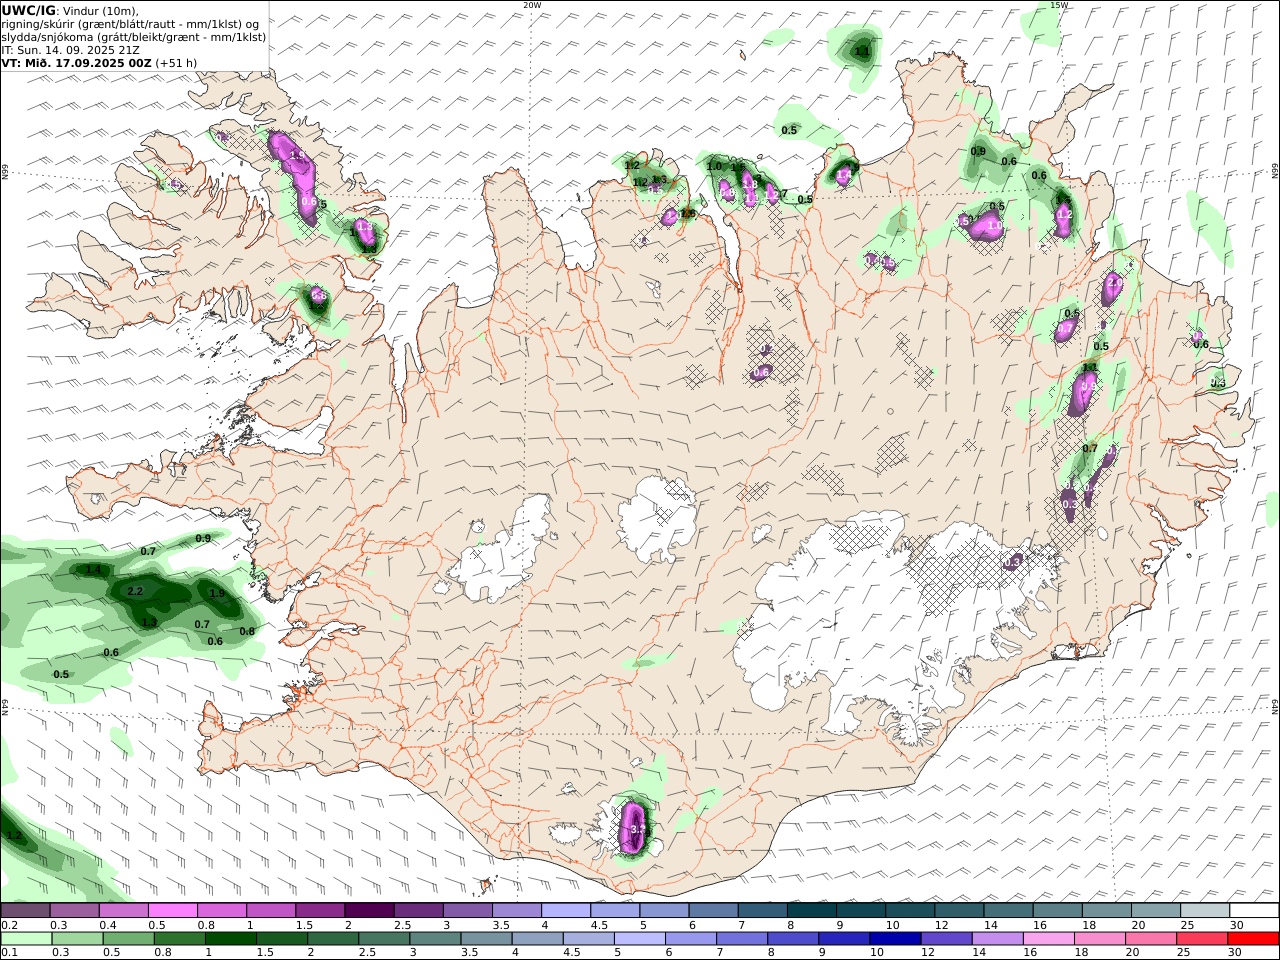Image resolution: width=1280 pixels, height=960 pixels.
Task: Click the crimson 25–30 swatch in lower legend row
Action: [1201, 939]
